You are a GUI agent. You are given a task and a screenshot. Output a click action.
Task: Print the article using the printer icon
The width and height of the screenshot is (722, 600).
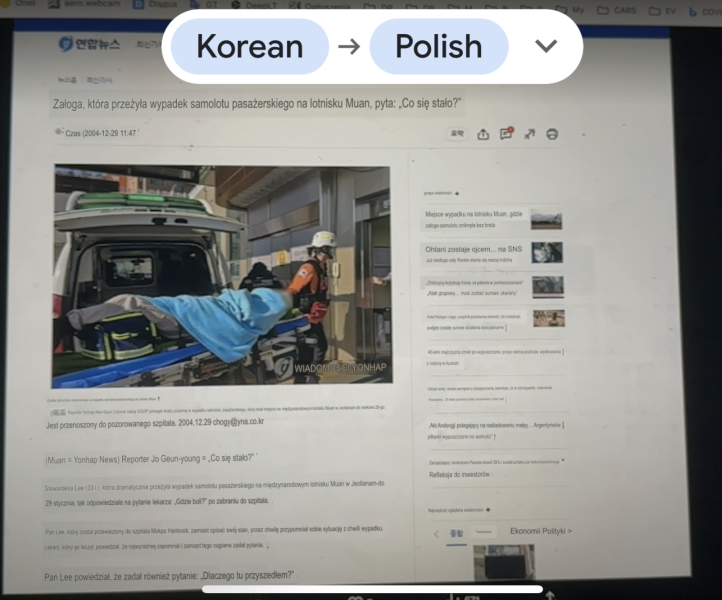pos(552,134)
